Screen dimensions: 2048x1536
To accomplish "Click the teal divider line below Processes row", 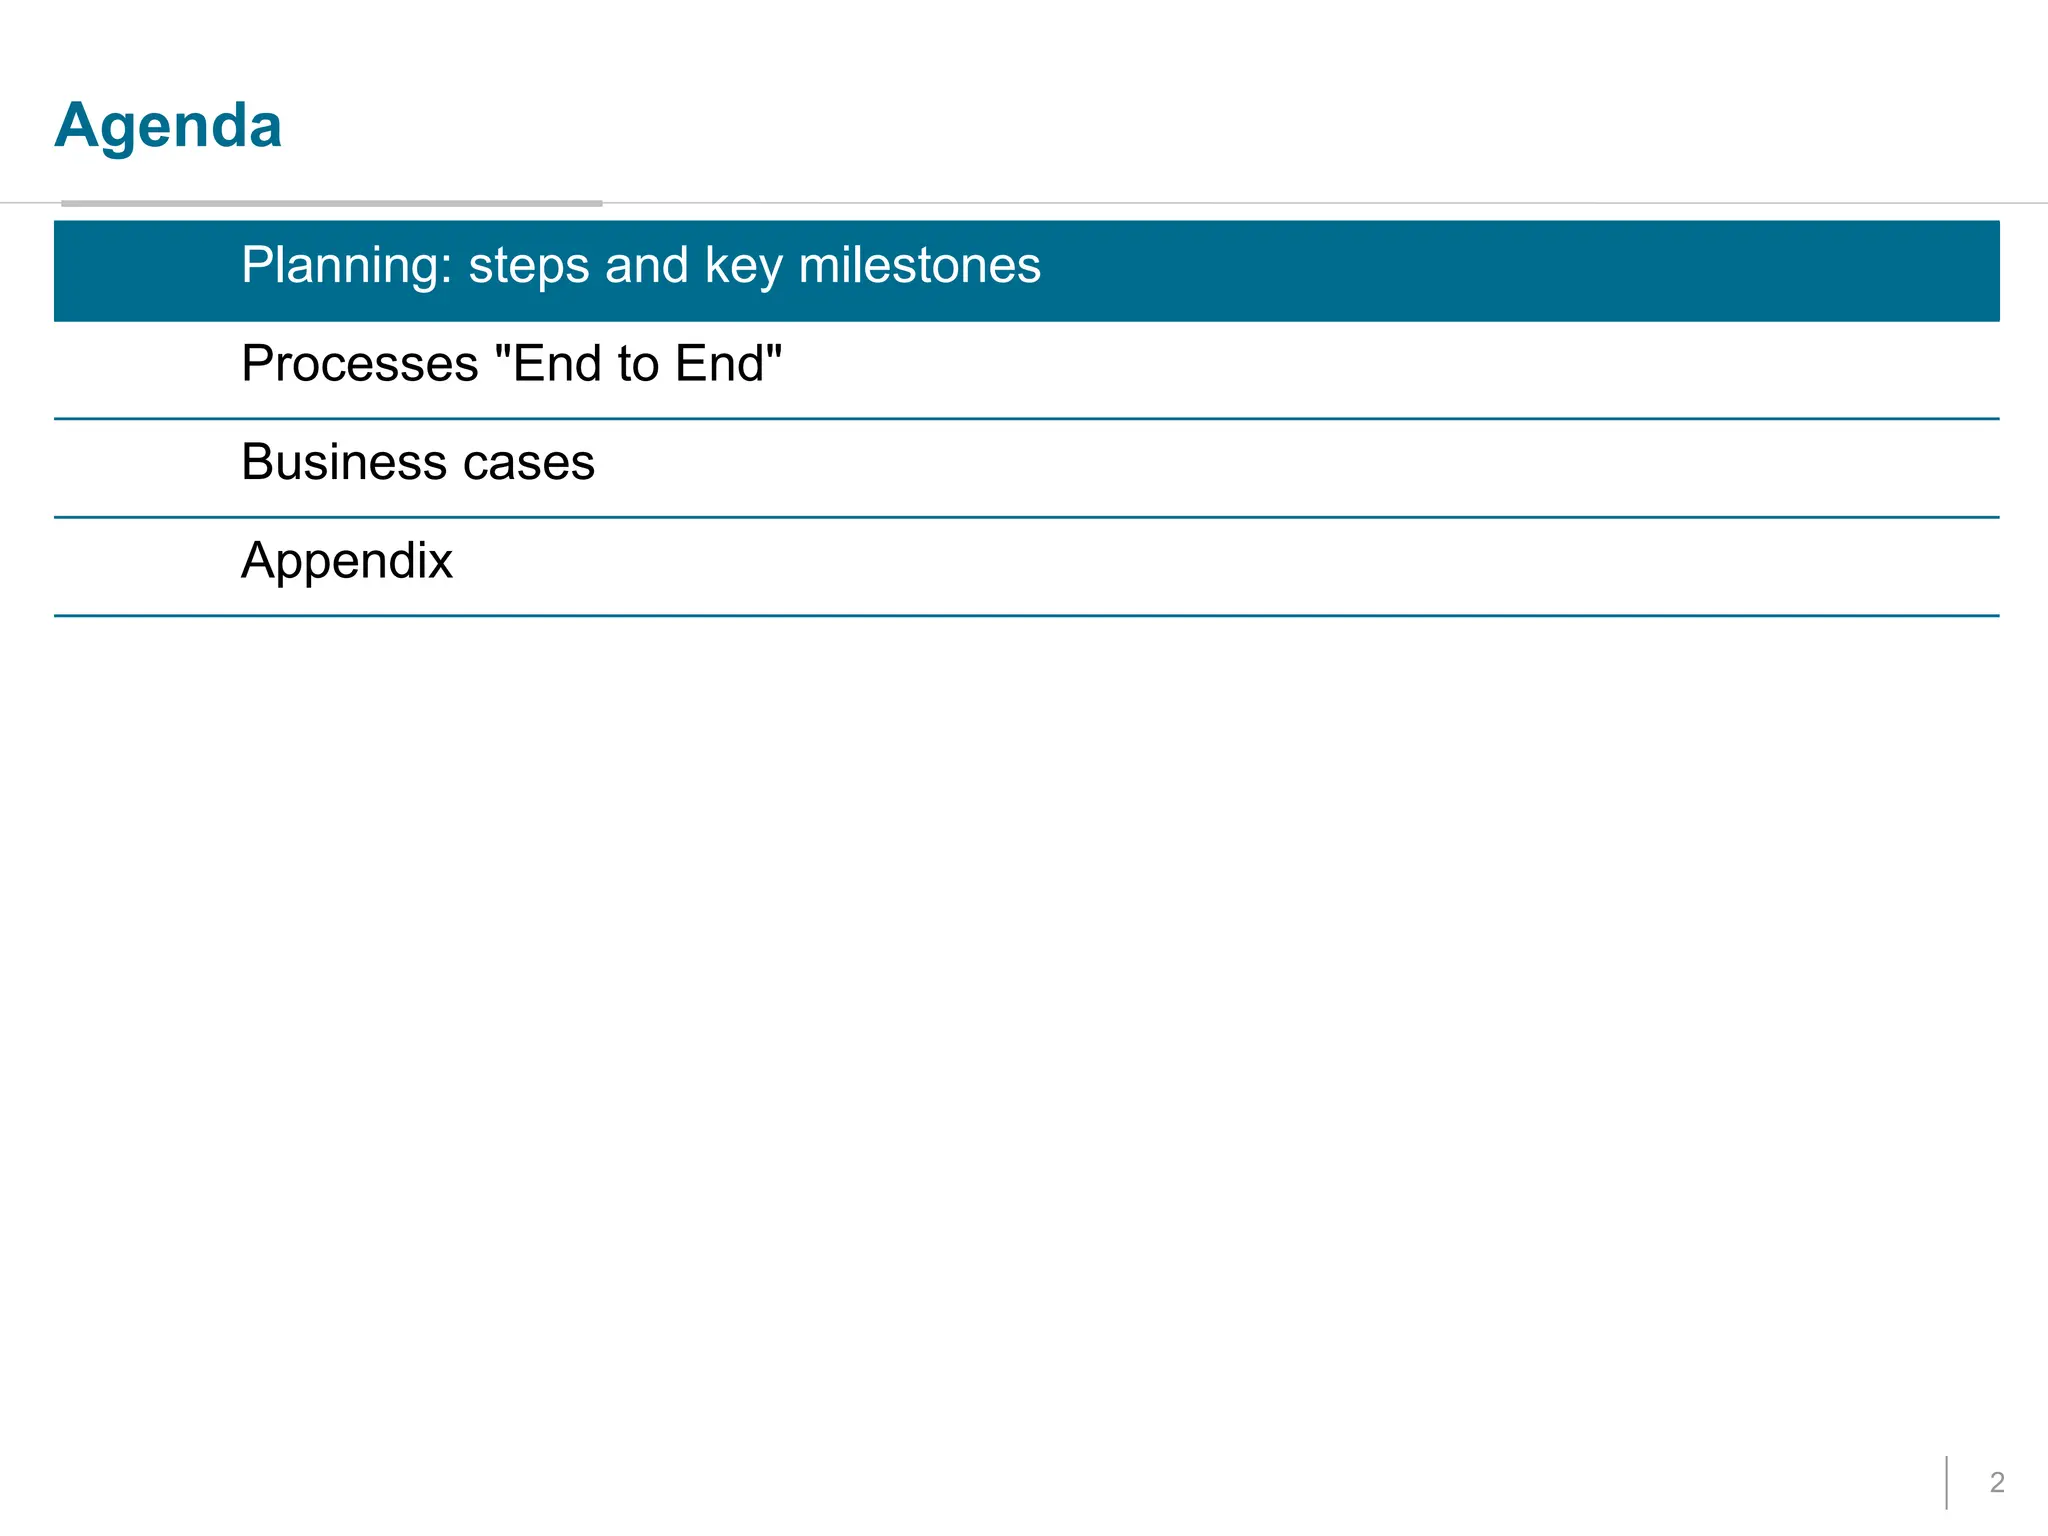I will (1026, 419).
